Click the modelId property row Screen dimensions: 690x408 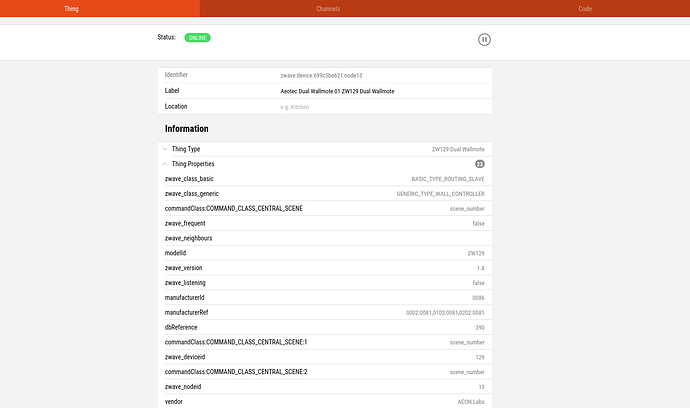pos(325,253)
